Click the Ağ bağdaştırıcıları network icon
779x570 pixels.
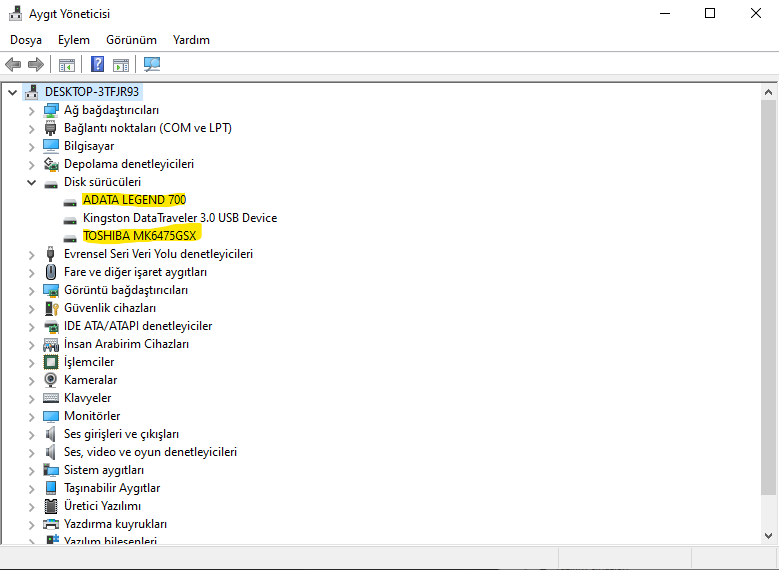click(51, 110)
